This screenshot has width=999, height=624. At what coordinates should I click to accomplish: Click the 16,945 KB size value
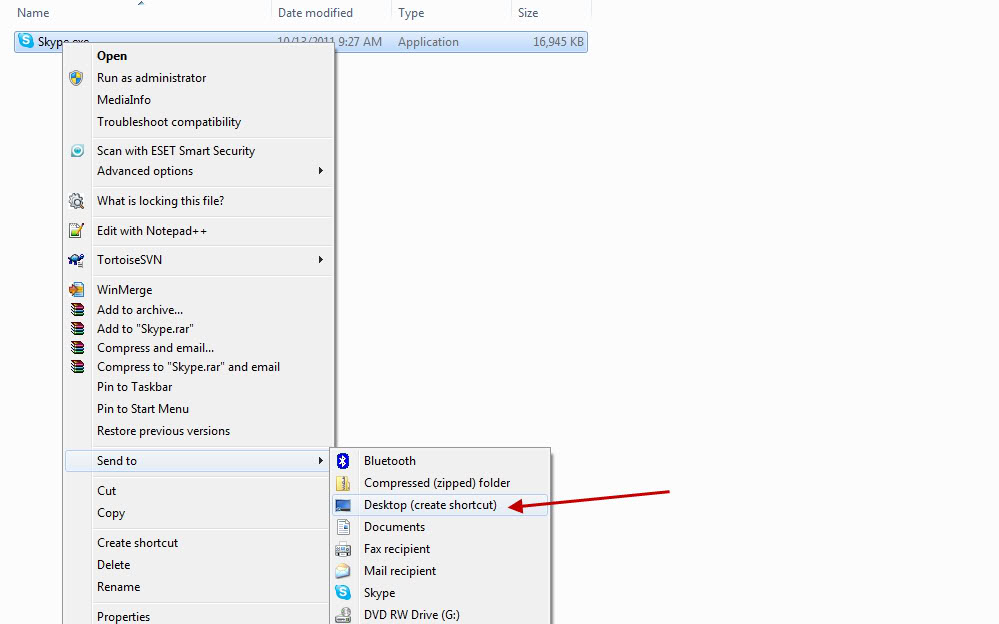pyautogui.click(x=558, y=42)
